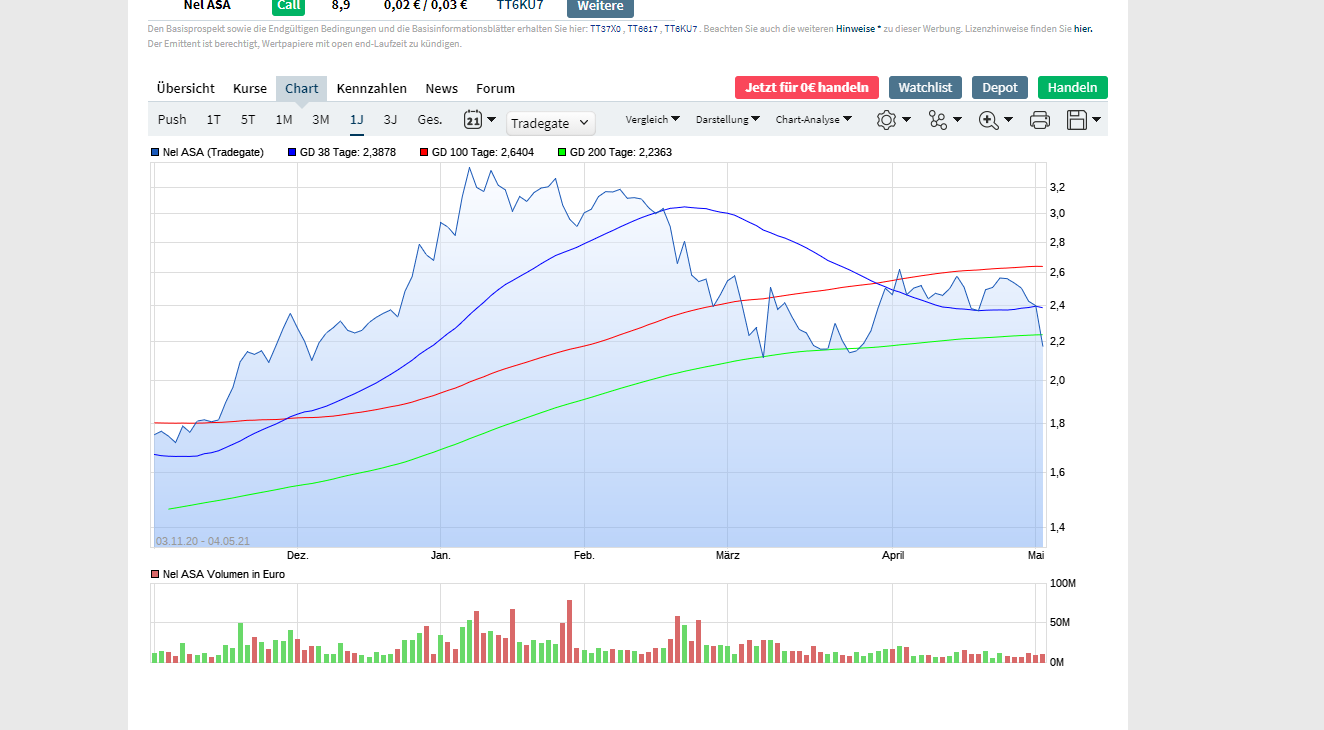Select the 3M time range
The width and height of the screenshot is (1324, 730).
click(x=320, y=119)
